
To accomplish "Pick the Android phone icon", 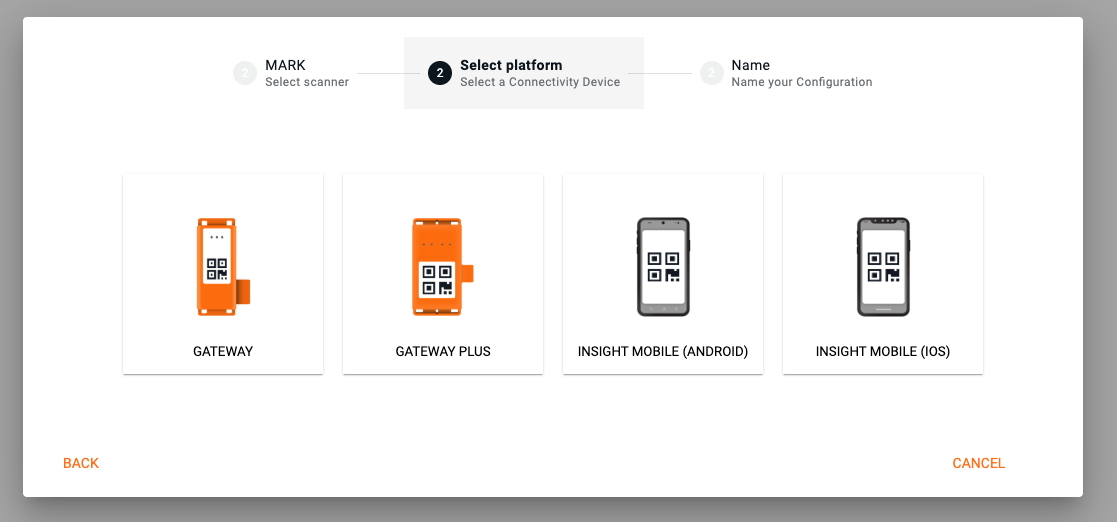I will (663, 267).
